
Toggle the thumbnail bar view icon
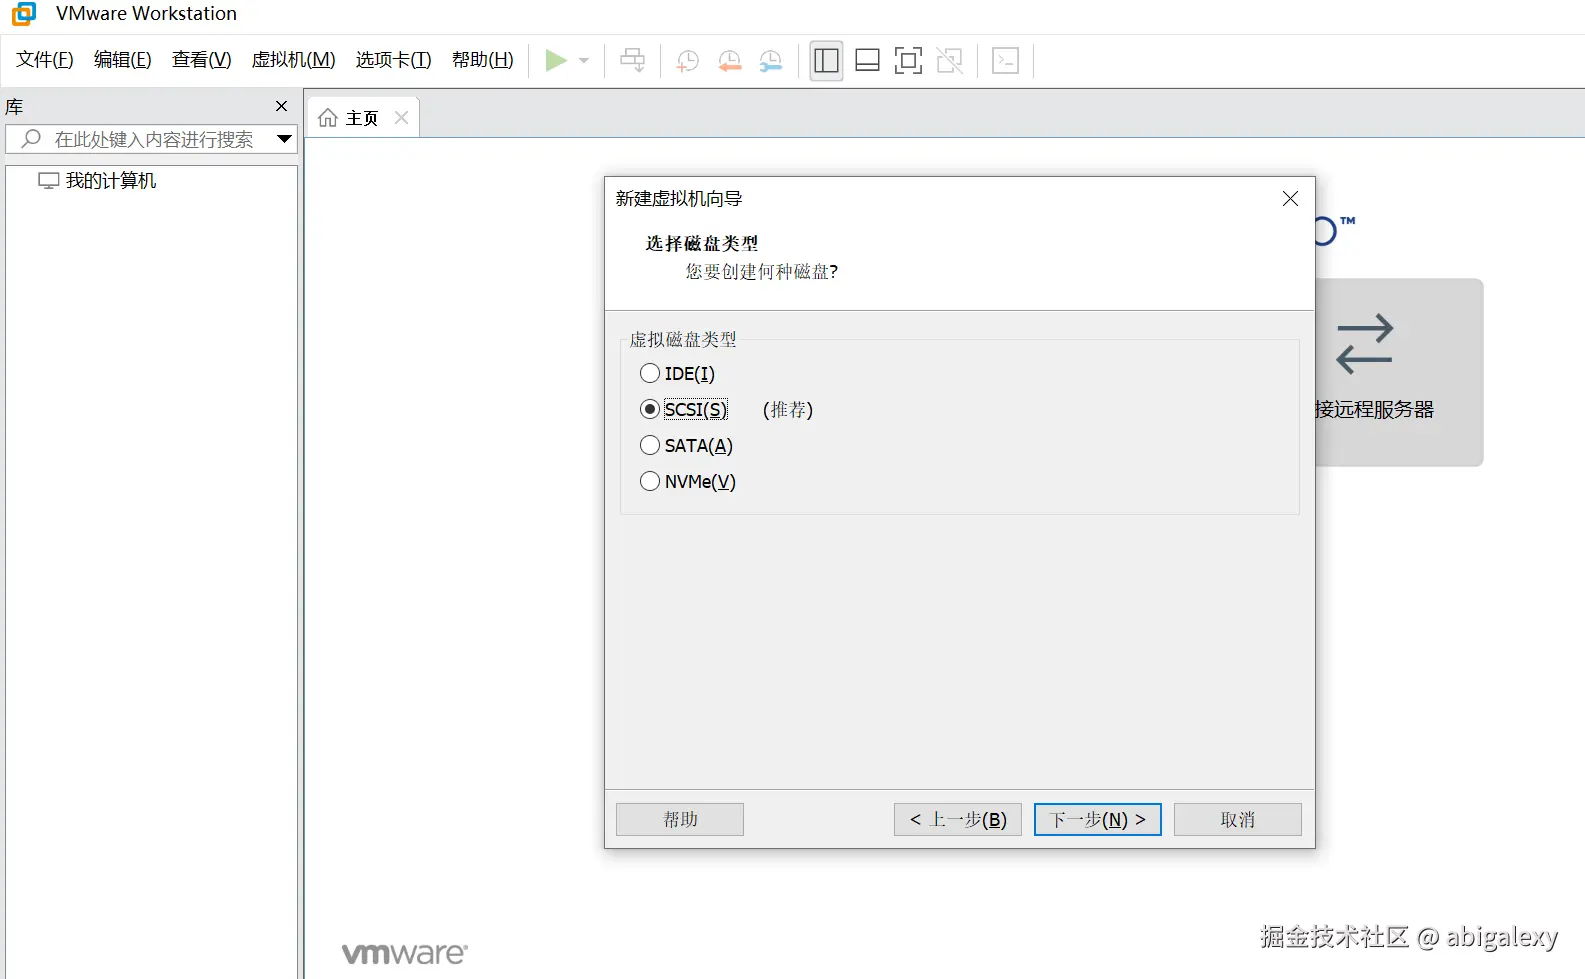[868, 60]
